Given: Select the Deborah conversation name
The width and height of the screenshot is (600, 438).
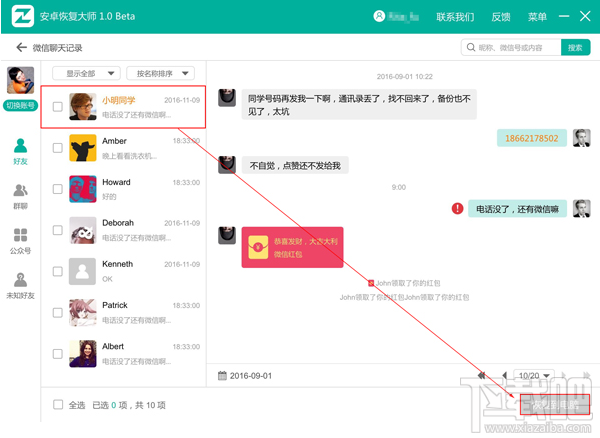Looking at the screenshot, I should tap(118, 223).
